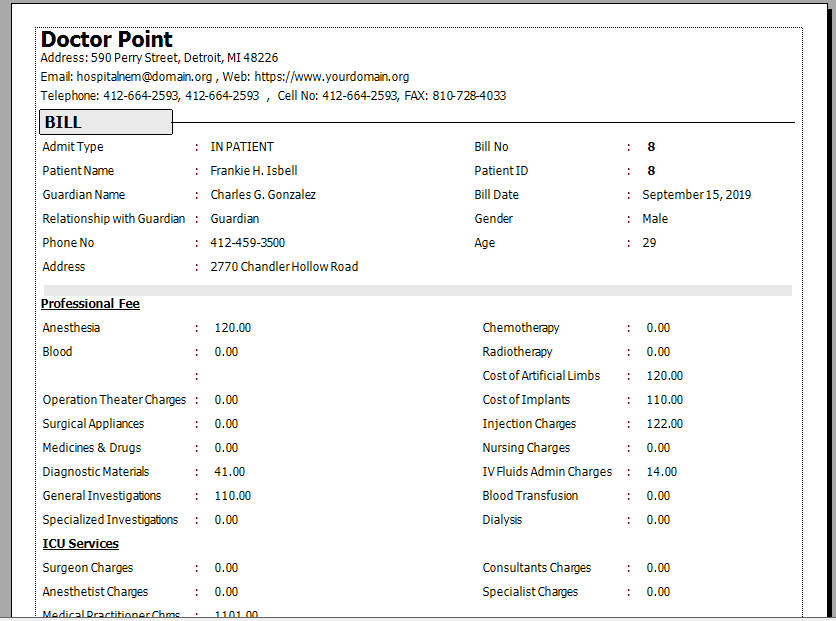Click the Injection Charges amount 122.00
Image resolution: width=836 pixels, height=621 pixels.
pos(664,424)
